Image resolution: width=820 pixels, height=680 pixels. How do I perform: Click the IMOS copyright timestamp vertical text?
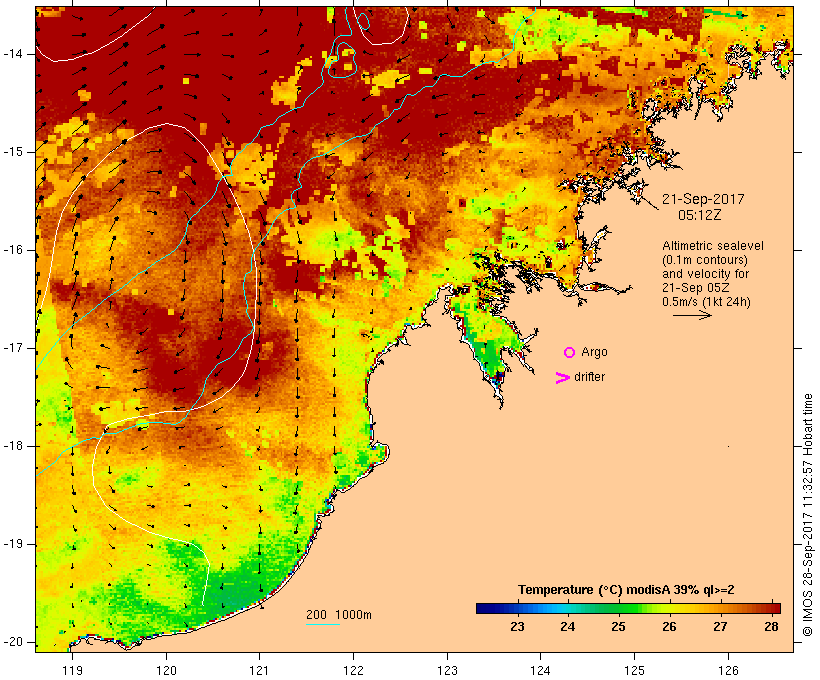pyautogui.click(x=808, y=515)
